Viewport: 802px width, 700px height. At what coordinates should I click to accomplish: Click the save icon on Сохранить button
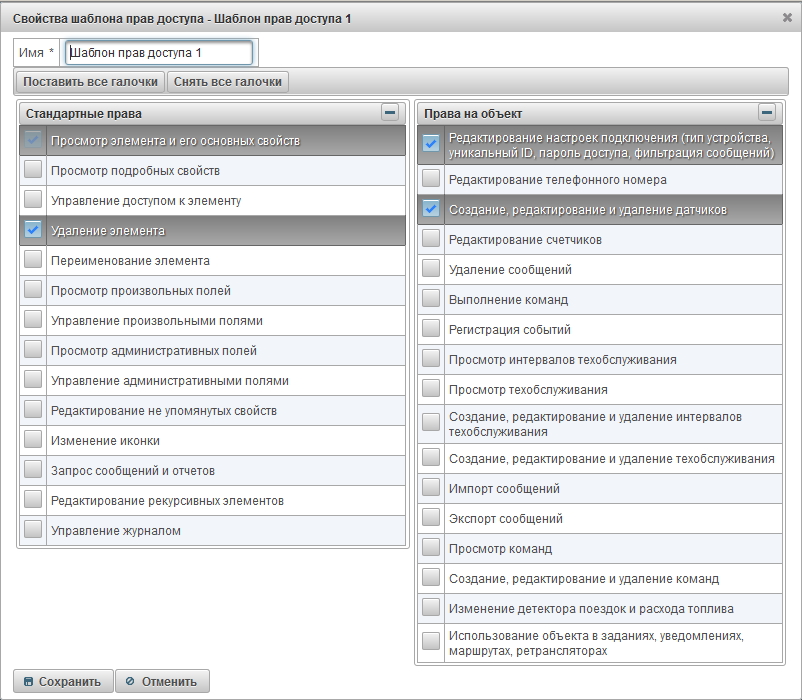pyautogui.click(x=28, y=682)
